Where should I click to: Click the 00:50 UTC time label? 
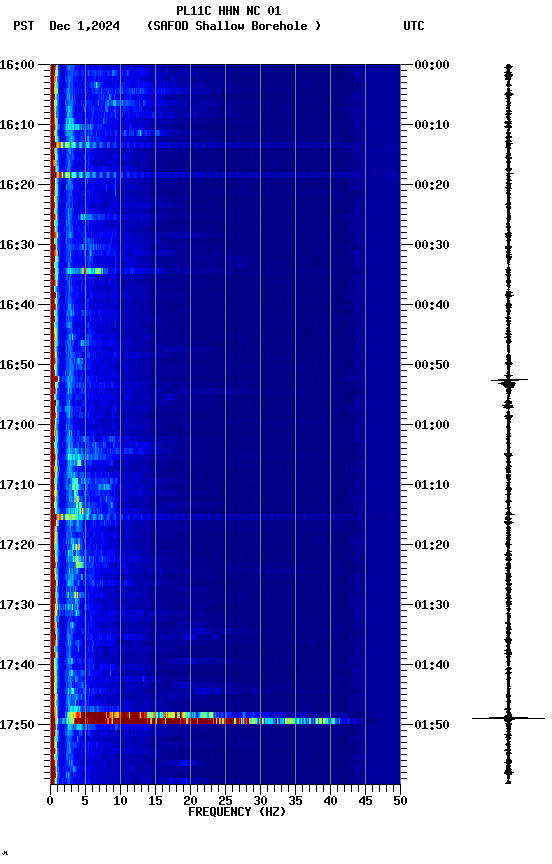pyautogui.click(x=432, y=365)
